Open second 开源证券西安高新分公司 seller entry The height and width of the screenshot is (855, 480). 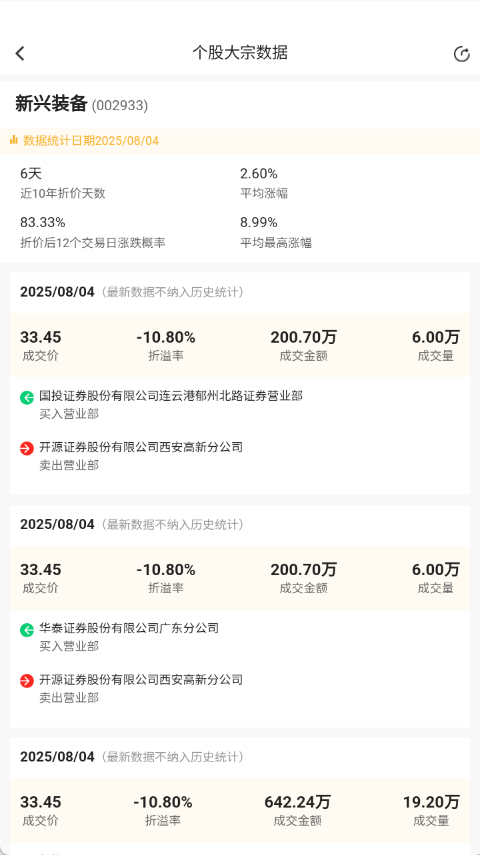(141, 679)
